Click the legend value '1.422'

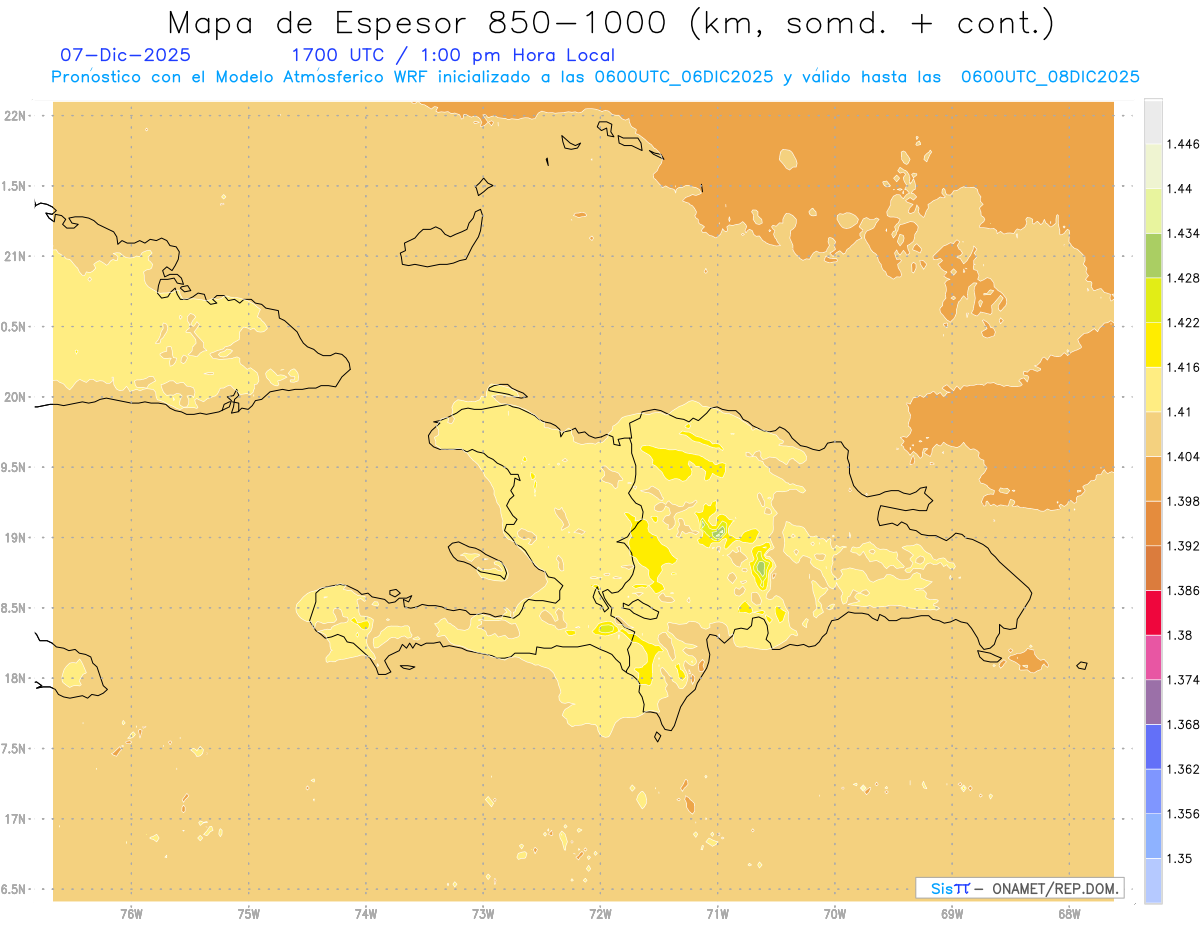[1184, 322]
